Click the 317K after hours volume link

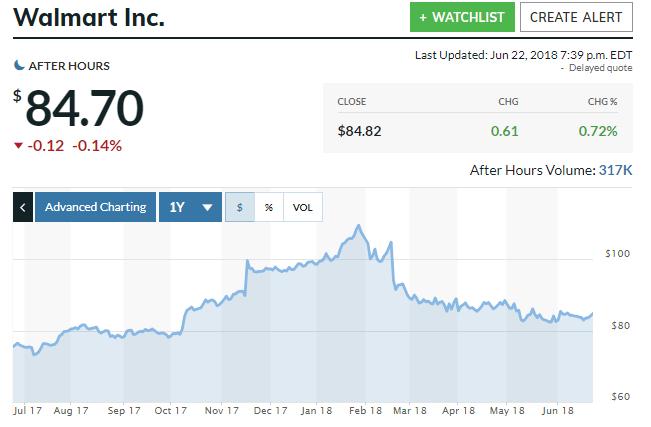615,170
